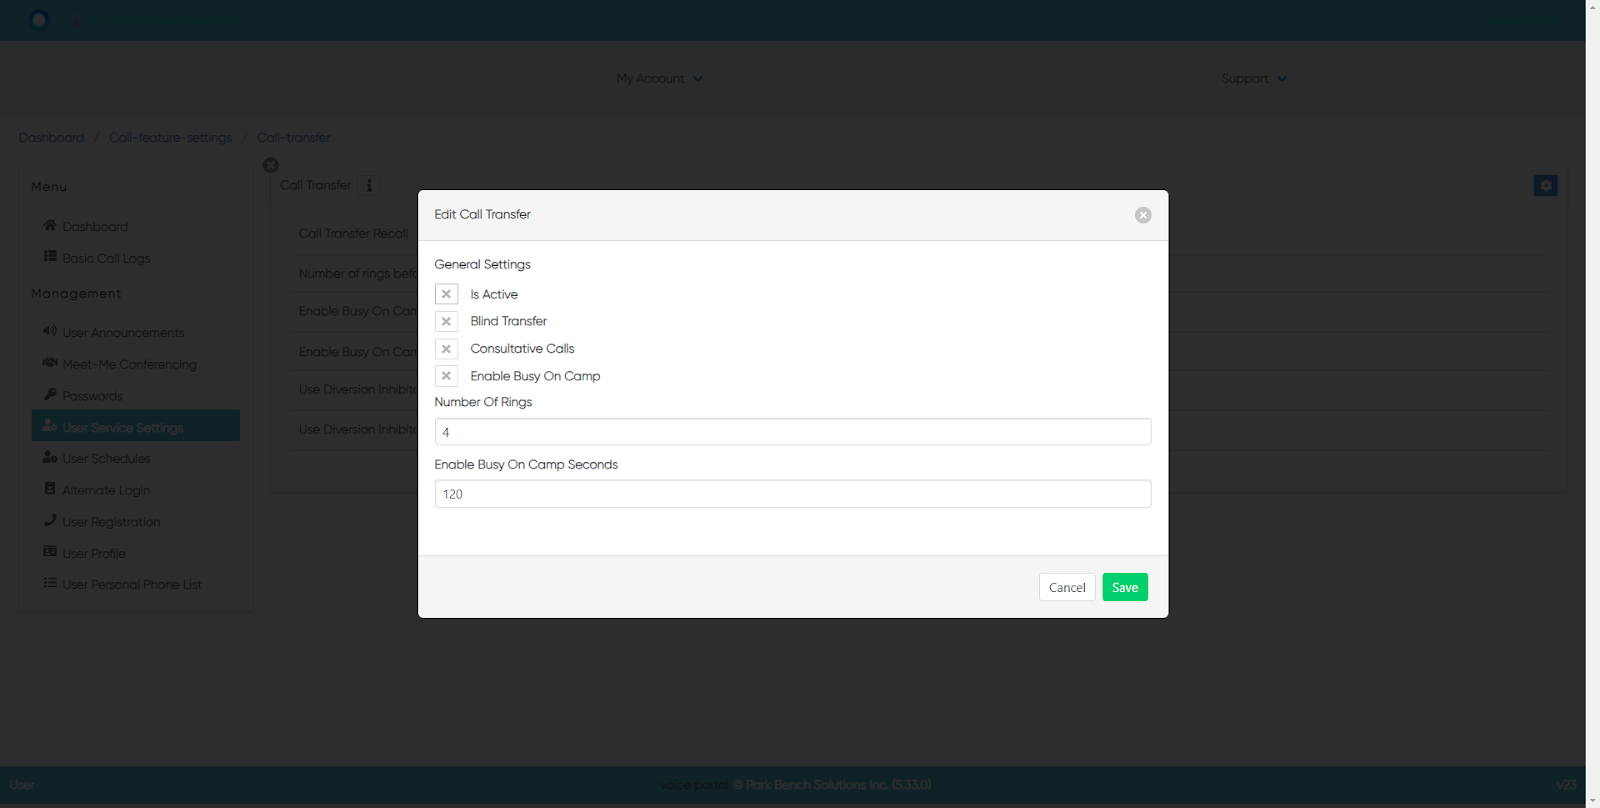Click the Call Transfer info icon

click(369, 185)
